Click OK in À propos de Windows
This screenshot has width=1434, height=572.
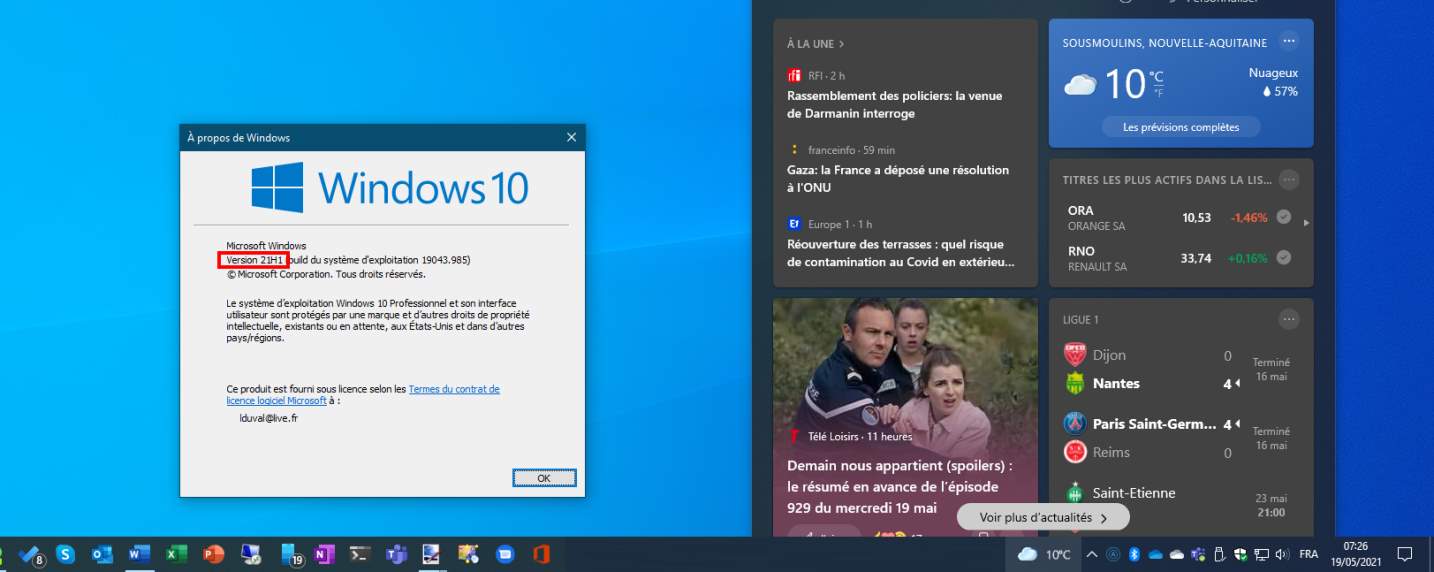click(x=544, y=478)
